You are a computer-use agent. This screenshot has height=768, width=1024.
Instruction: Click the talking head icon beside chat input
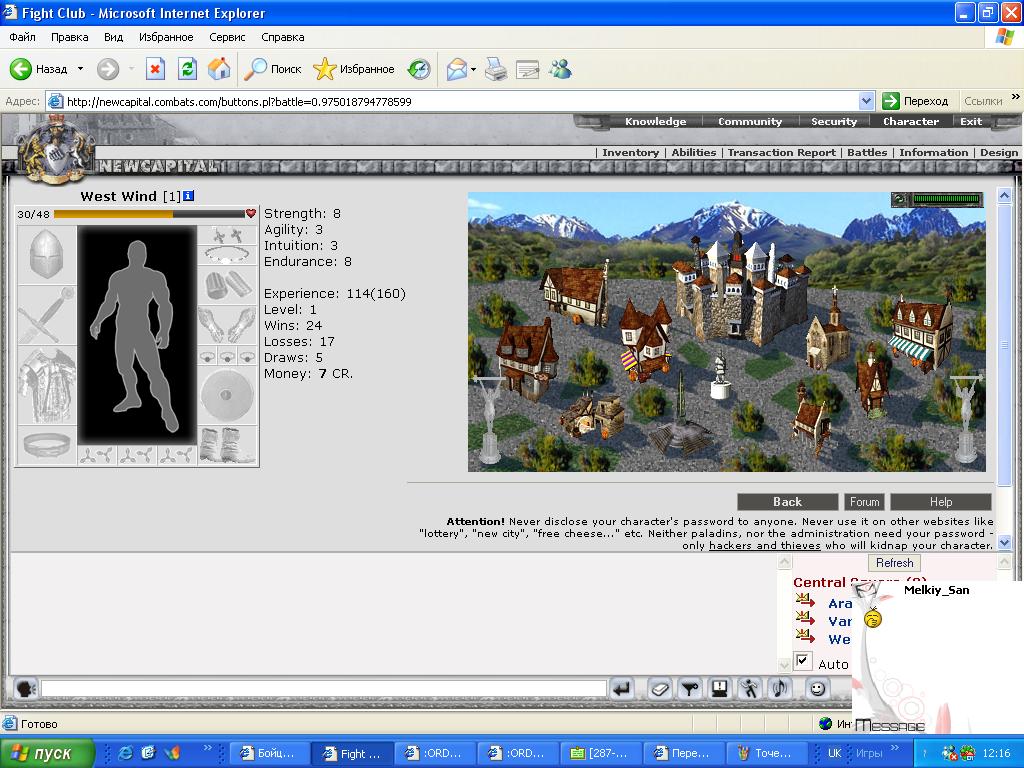(x=26, y=688)
